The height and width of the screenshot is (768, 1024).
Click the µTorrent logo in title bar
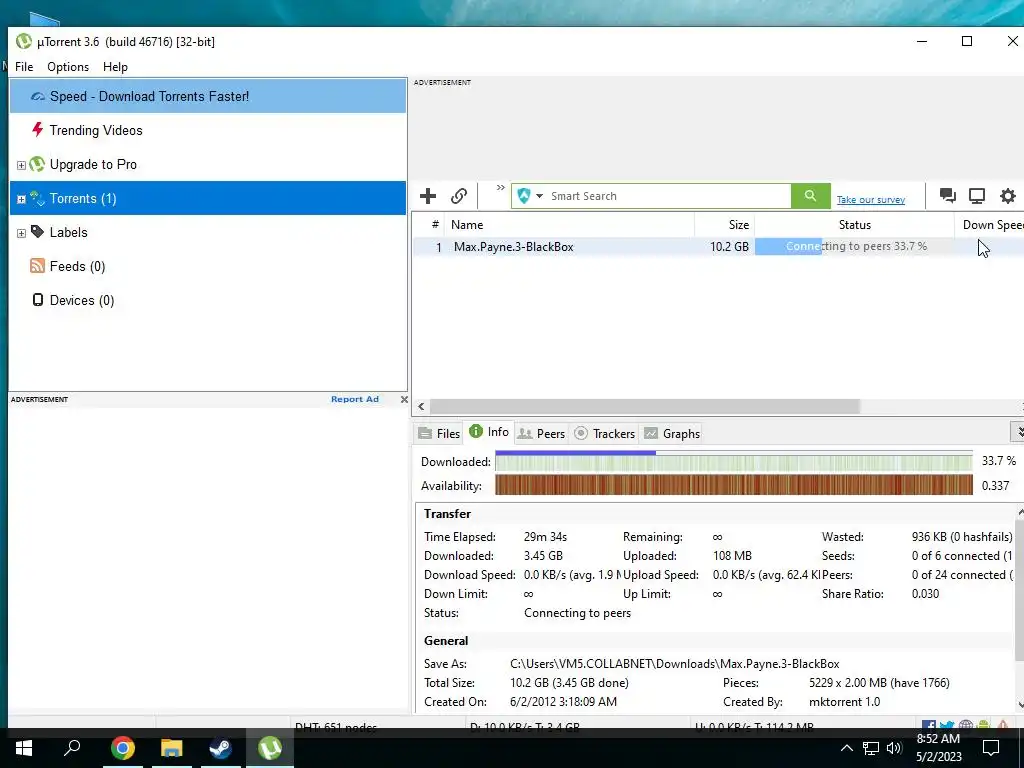click(24, 41)
